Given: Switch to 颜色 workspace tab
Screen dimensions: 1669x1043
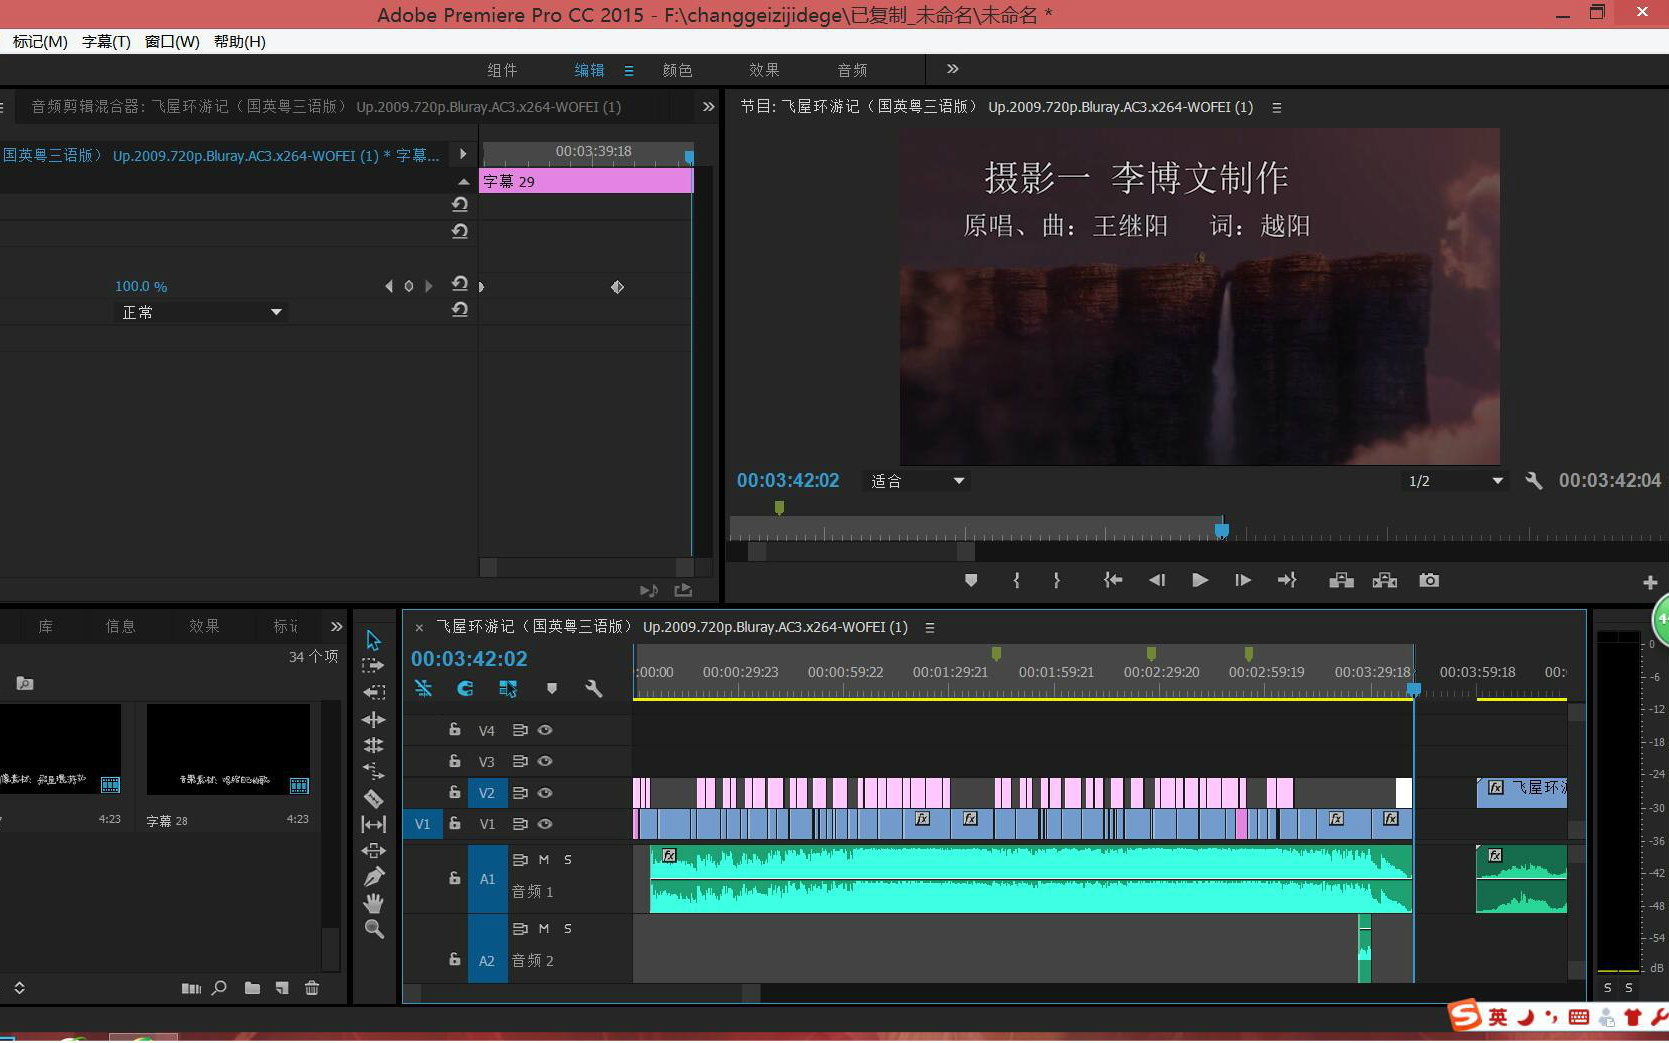Looking at the screenshot, I should [677, 70].
